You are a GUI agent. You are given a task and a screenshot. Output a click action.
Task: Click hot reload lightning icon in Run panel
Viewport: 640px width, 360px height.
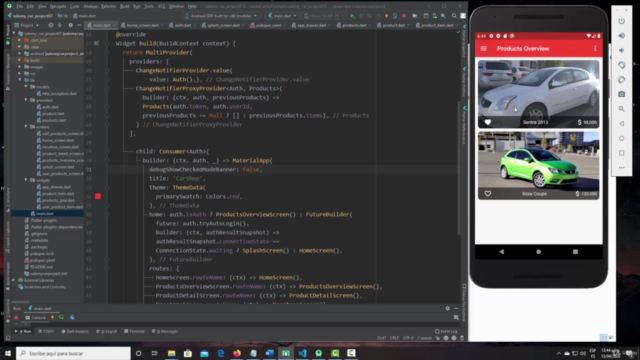tap(52, 318)
